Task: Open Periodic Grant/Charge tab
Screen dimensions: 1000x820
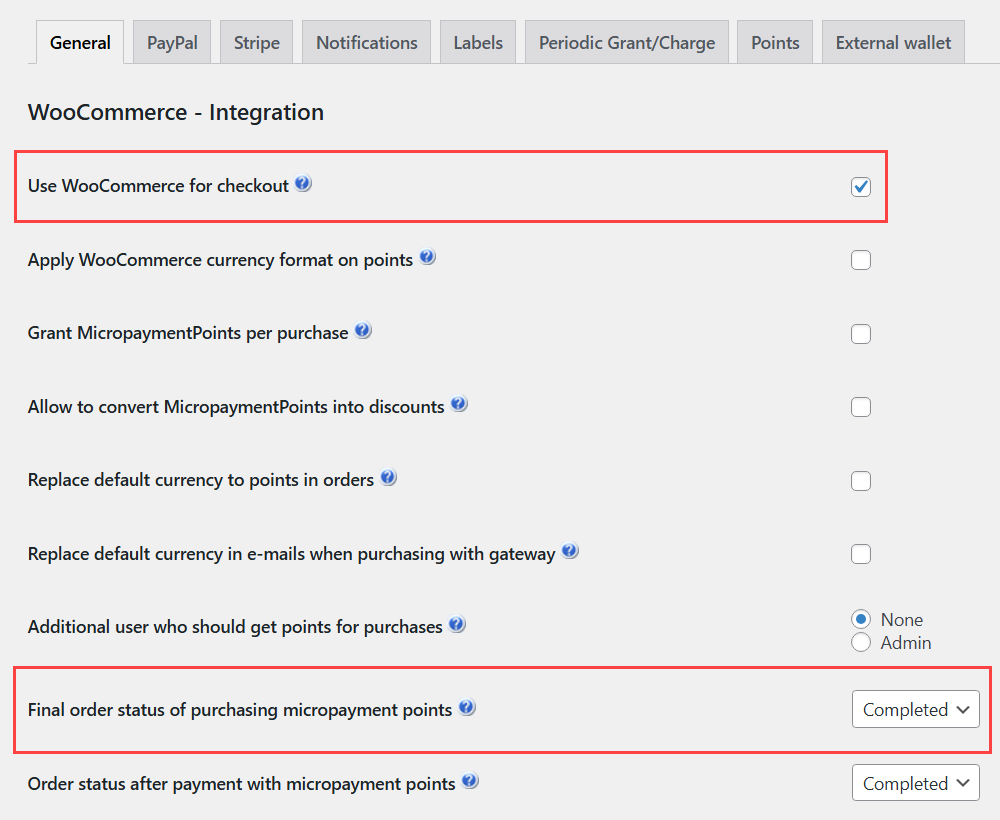Action: [x=627, y=43]
